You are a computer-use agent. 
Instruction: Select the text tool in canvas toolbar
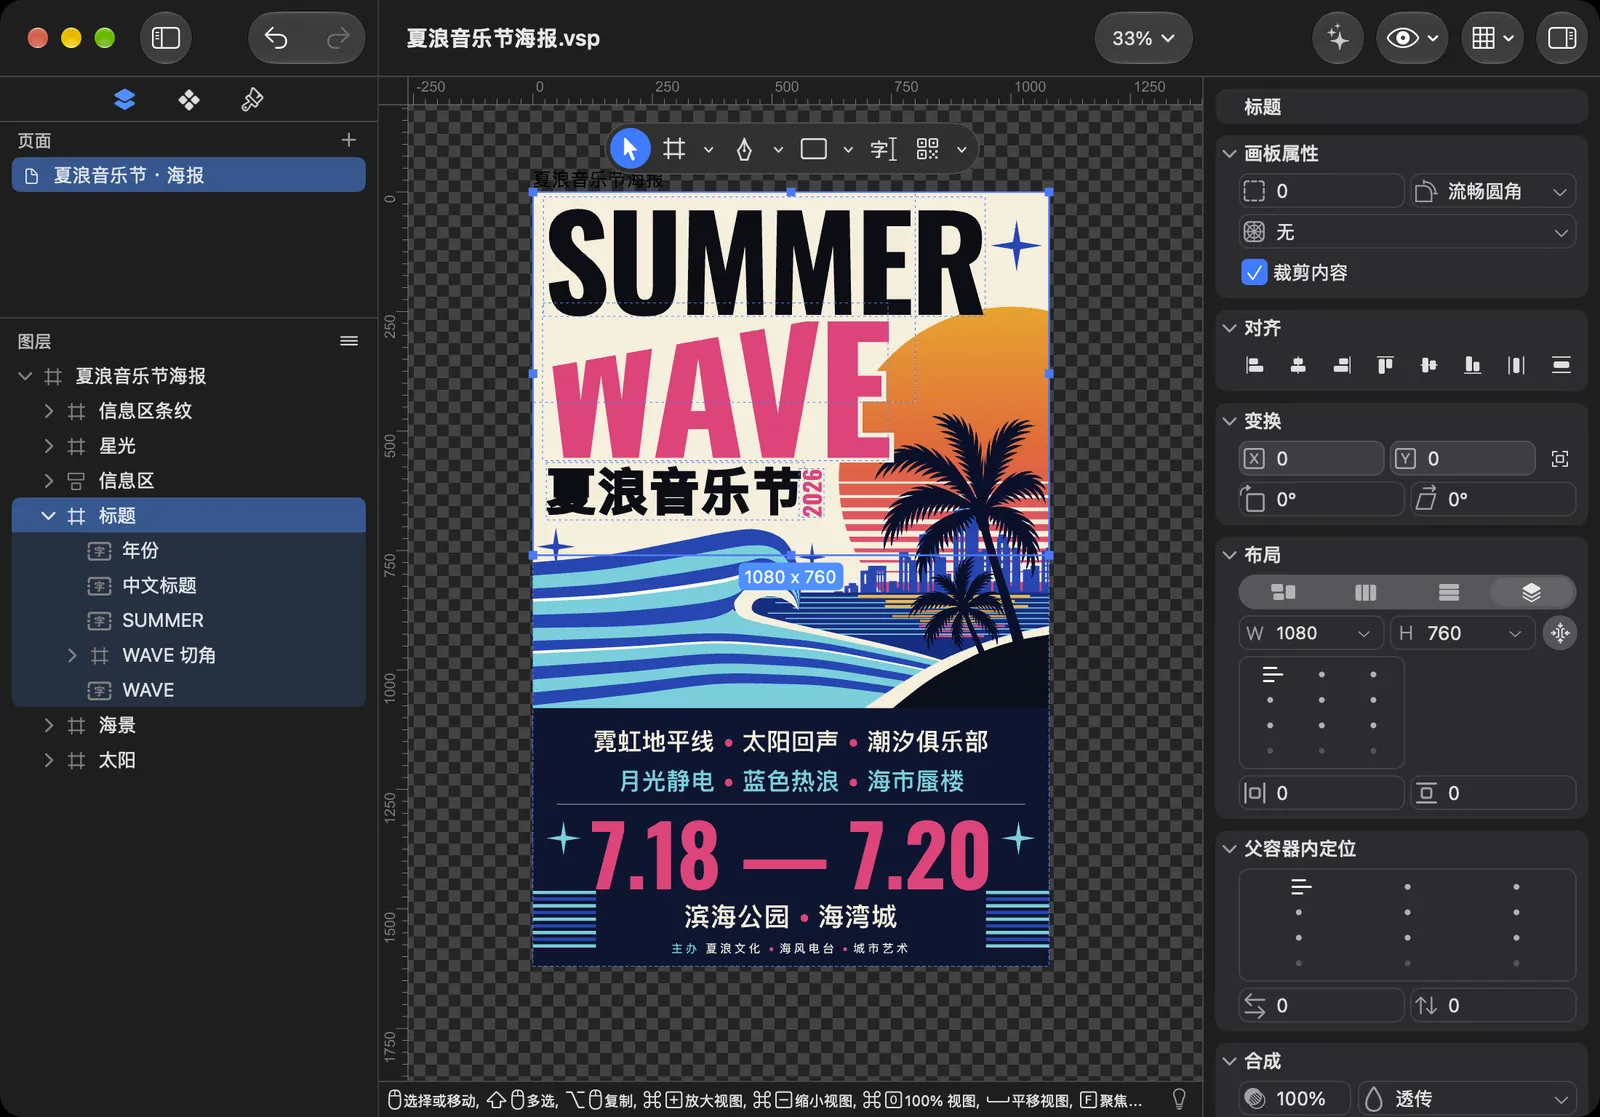point(884,149)
